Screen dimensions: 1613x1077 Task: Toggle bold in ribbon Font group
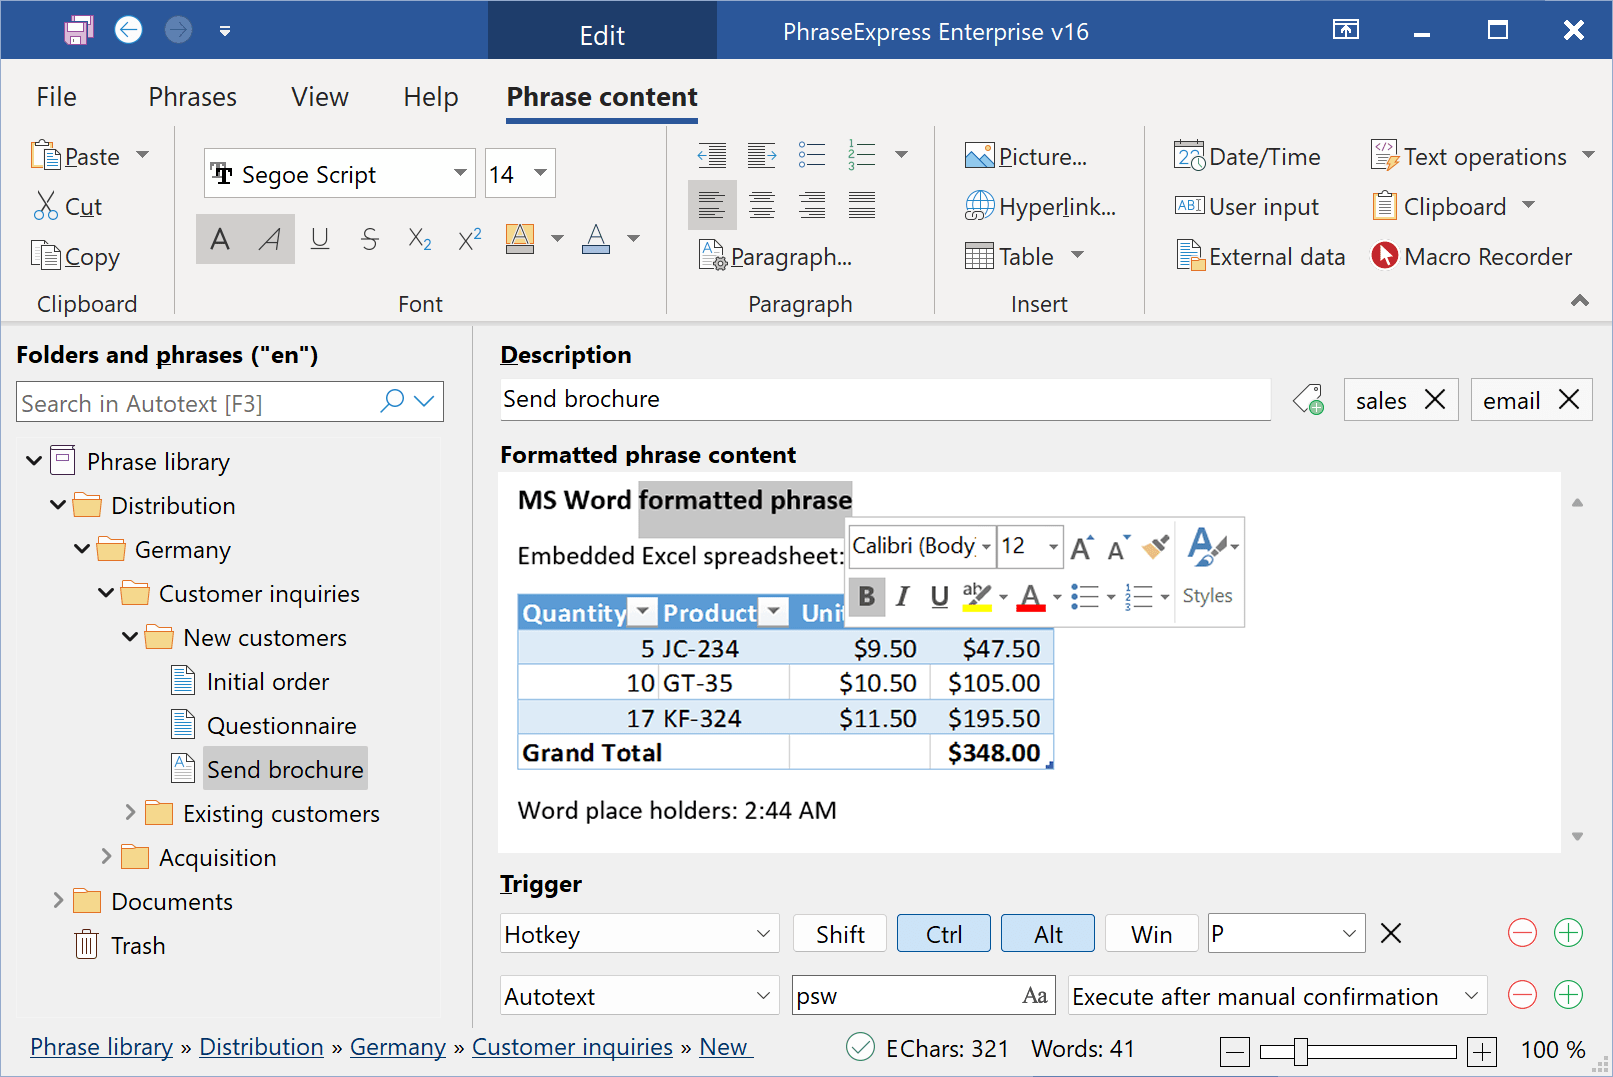click(x=220, y=239)
